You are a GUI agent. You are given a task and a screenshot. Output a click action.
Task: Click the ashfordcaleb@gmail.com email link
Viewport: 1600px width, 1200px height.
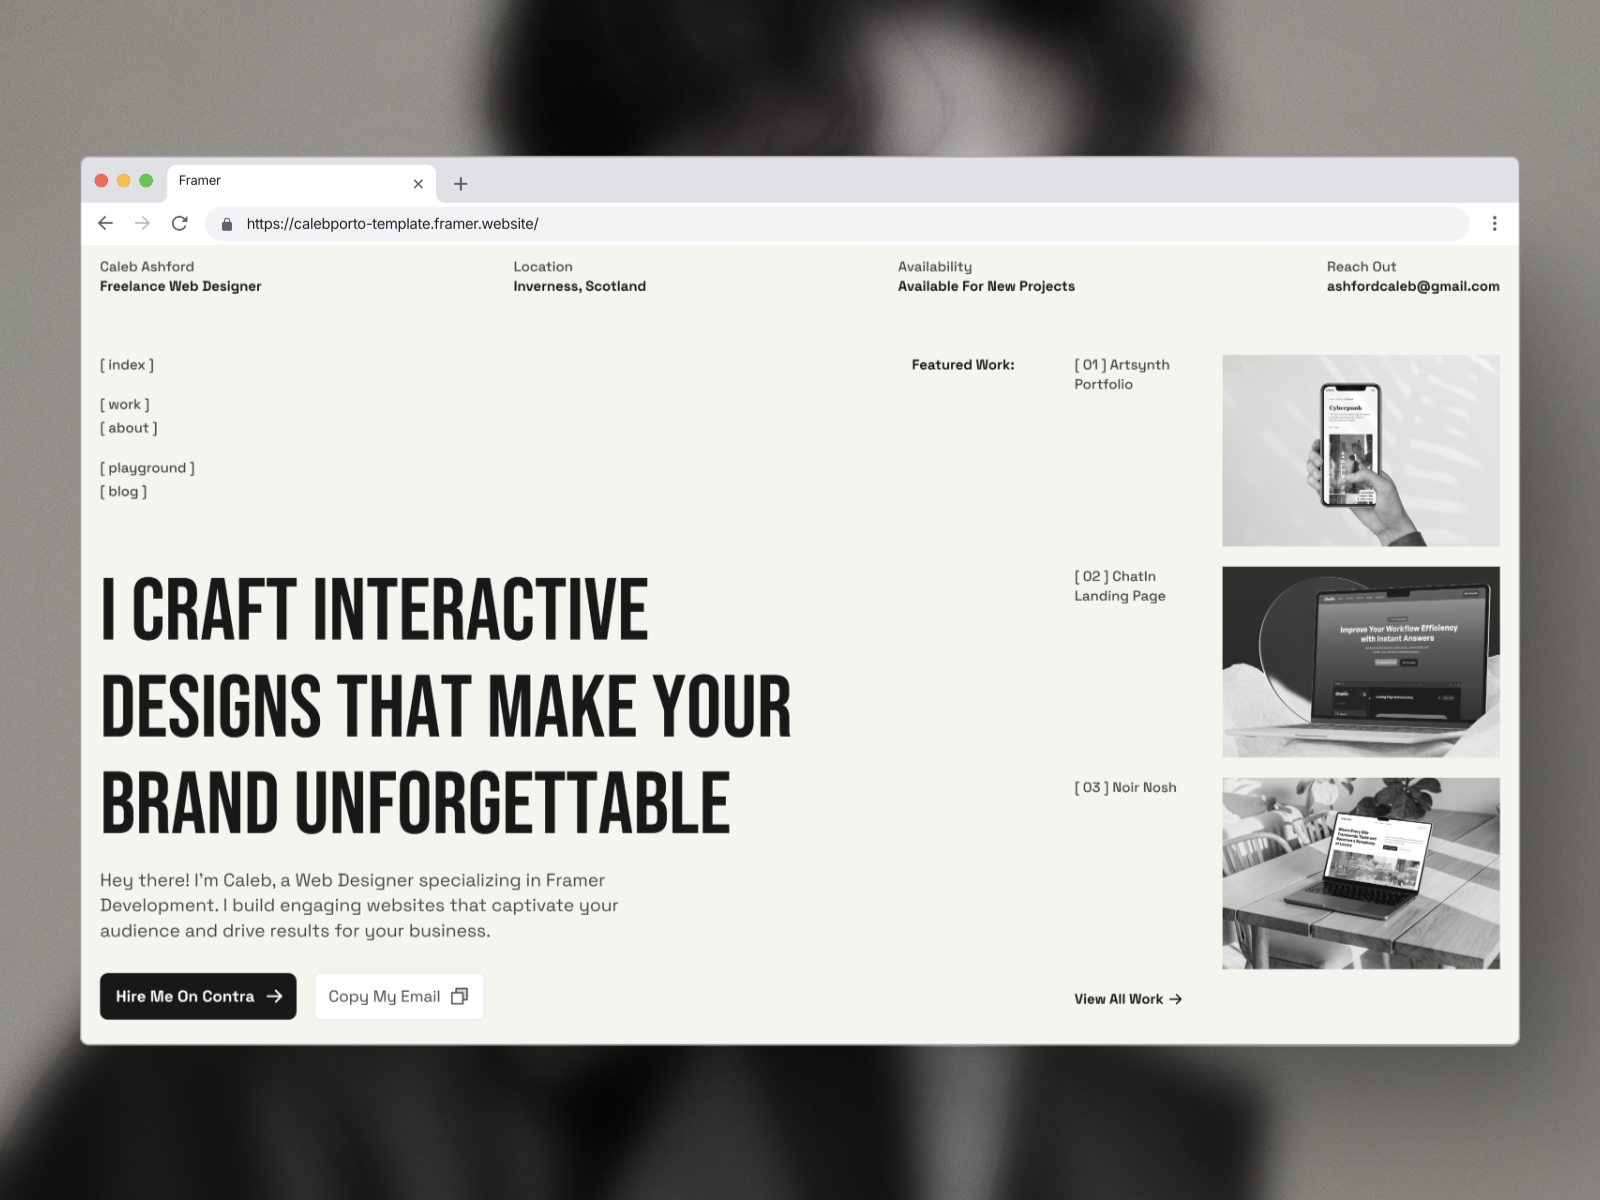tap(1412, 286)
